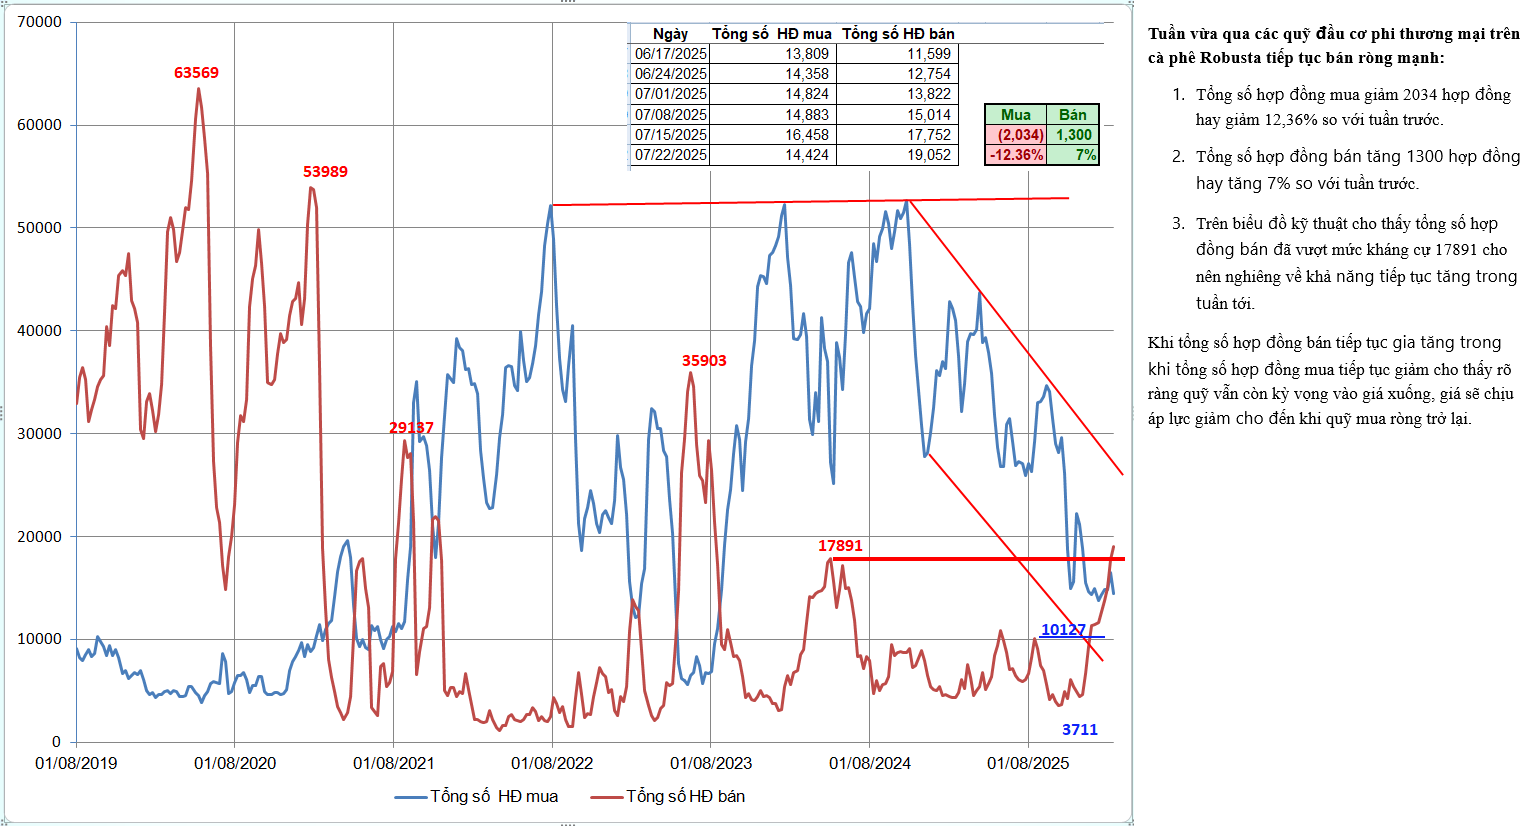Click the blue 'Tổng số HĐ mua' legend entry

(477, 796)
